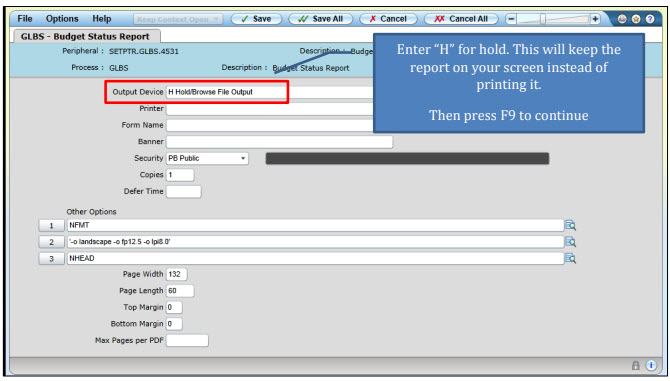Click the SETPTR.GLBS.4531 peripheral value
The width and height of the screenshot is (670, 381).
coord(144,51)
